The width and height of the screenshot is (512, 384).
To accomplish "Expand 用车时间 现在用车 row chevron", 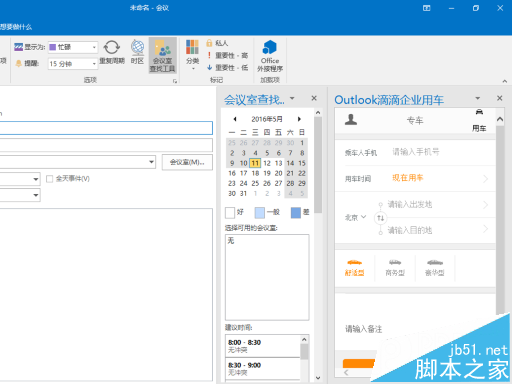I will [x=485, y=179].
